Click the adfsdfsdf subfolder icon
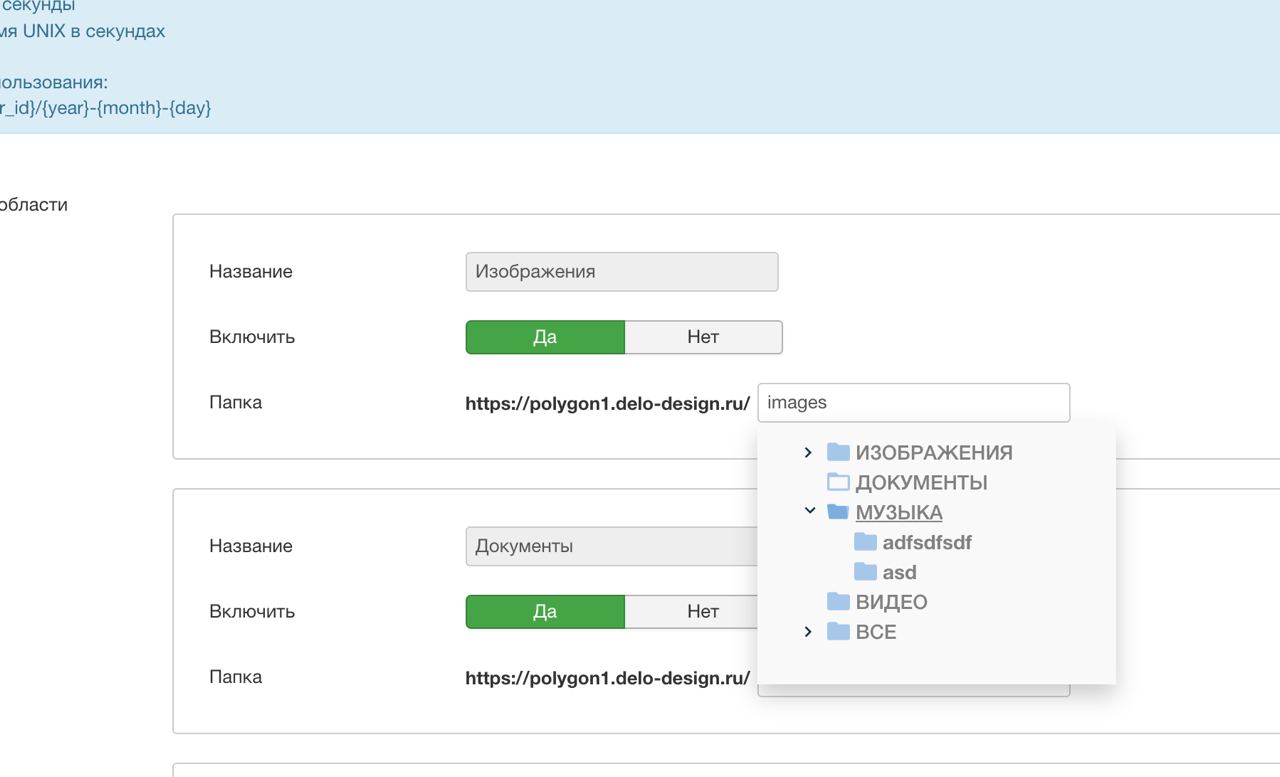The width and height of the screenshot is (1280, 777). coord(865,542)
